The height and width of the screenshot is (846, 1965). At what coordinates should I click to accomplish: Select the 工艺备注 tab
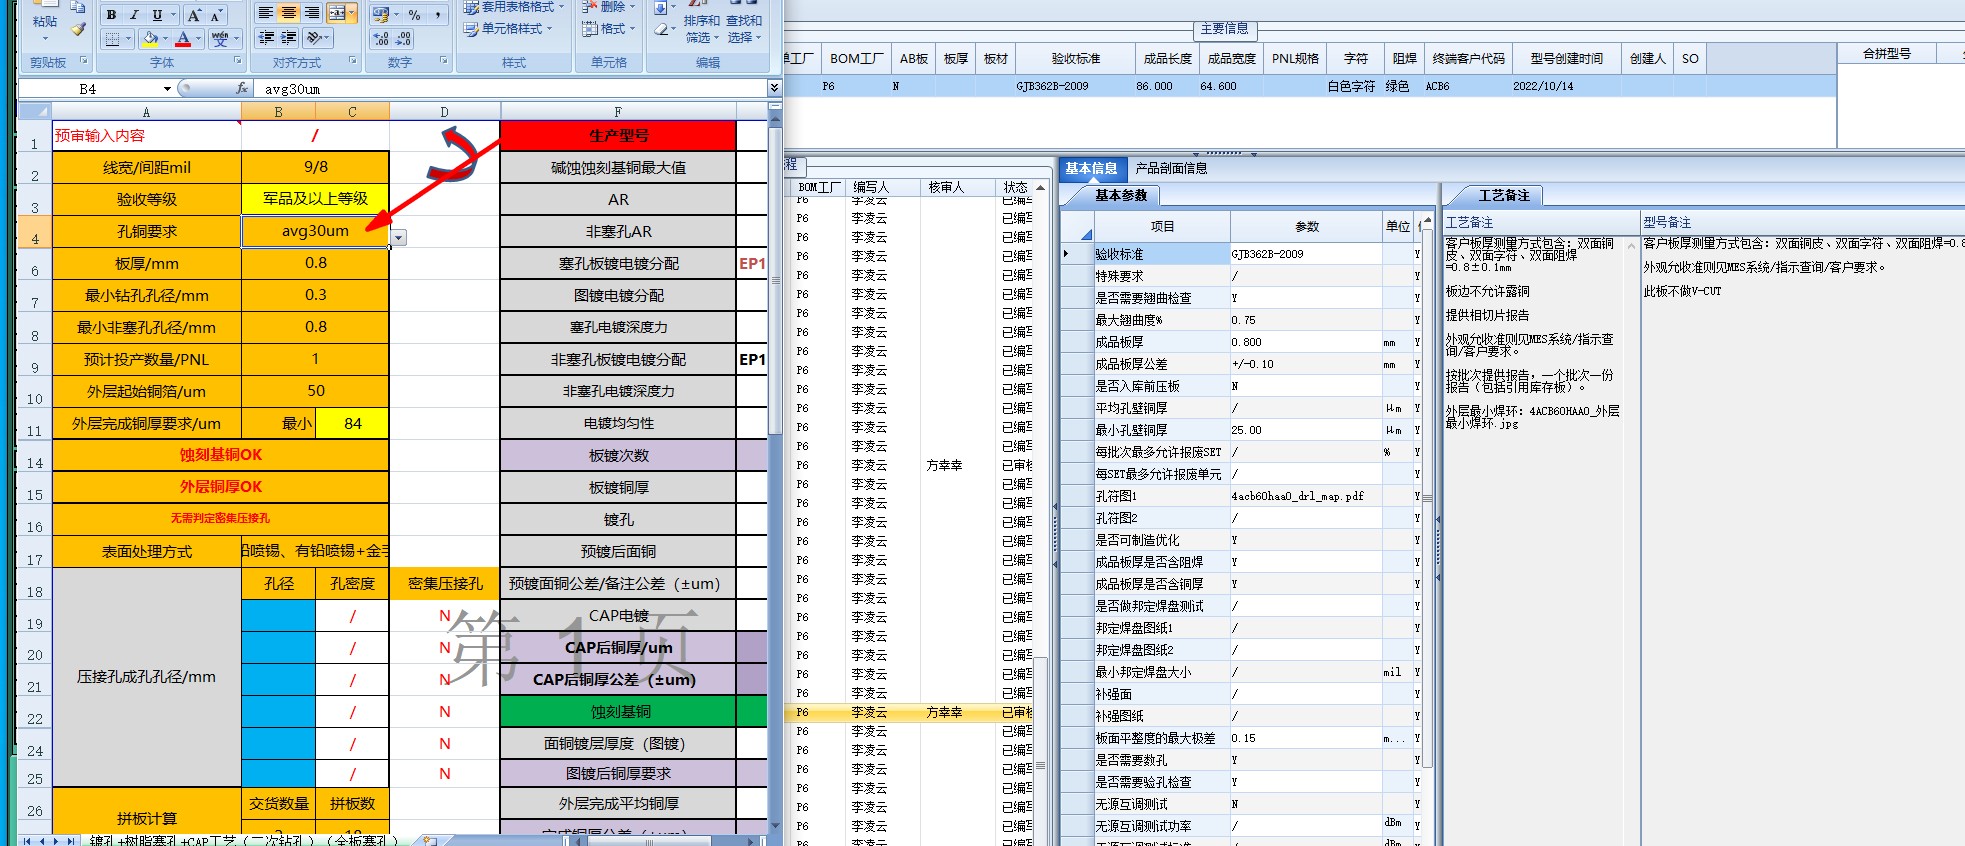tap(1504, 195)
